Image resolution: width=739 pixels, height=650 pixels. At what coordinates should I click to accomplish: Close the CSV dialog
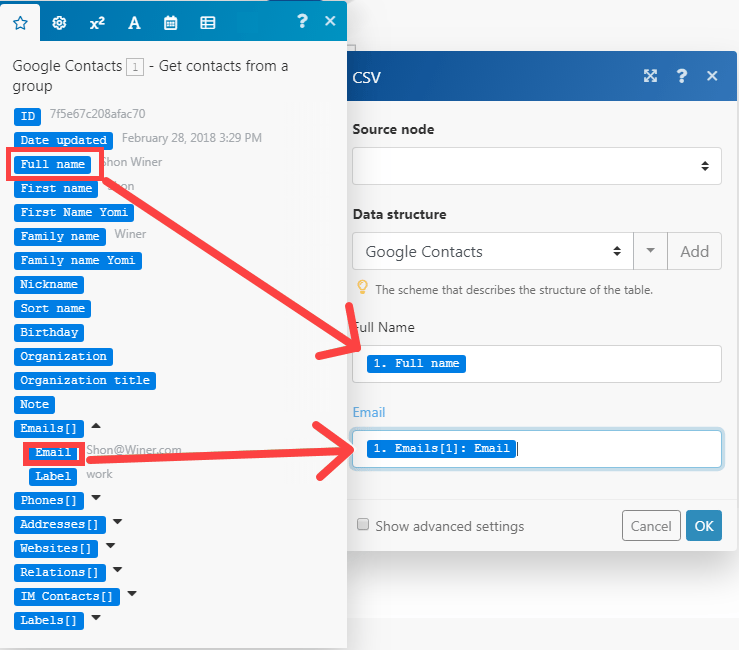click(712, 75)
